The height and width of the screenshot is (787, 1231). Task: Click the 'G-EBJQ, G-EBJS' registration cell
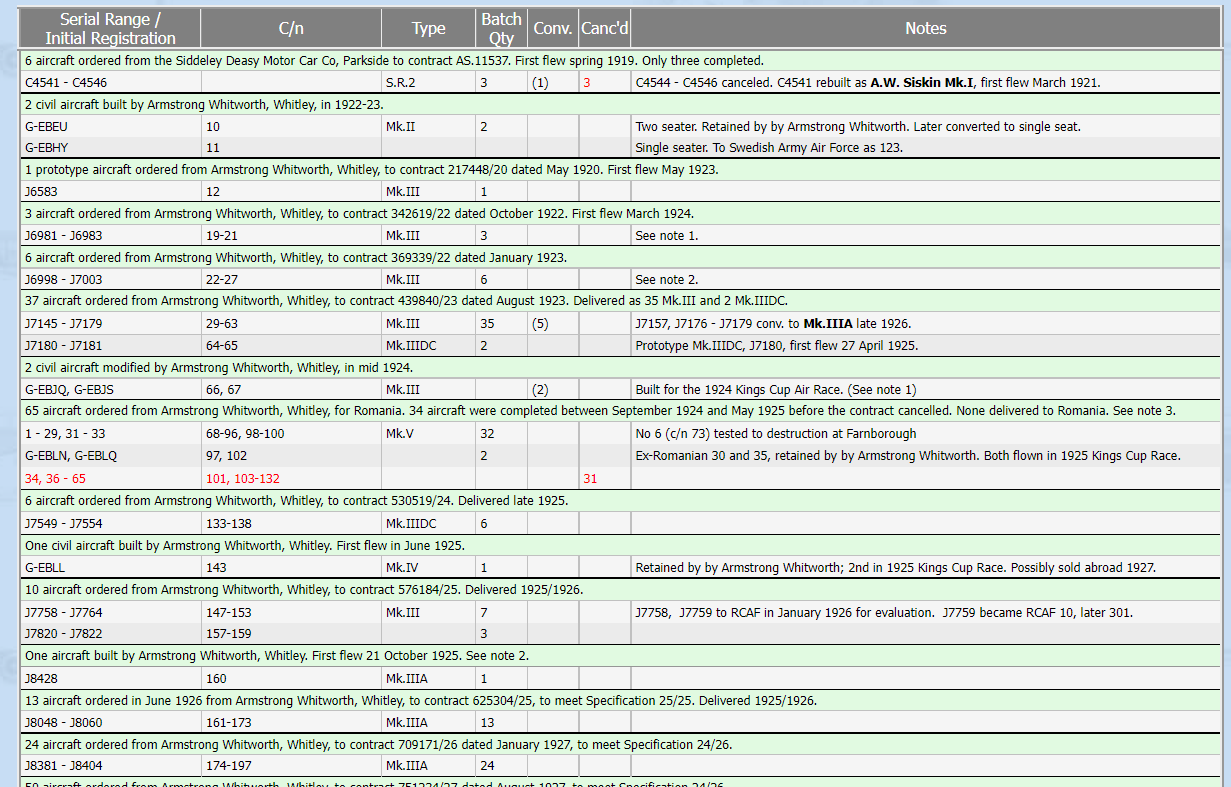(111, 389)
